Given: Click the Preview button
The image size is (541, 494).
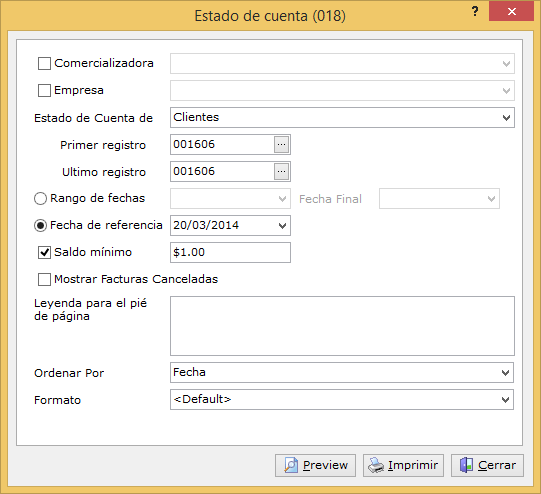Looking at the screenshot, I should 315,465.
